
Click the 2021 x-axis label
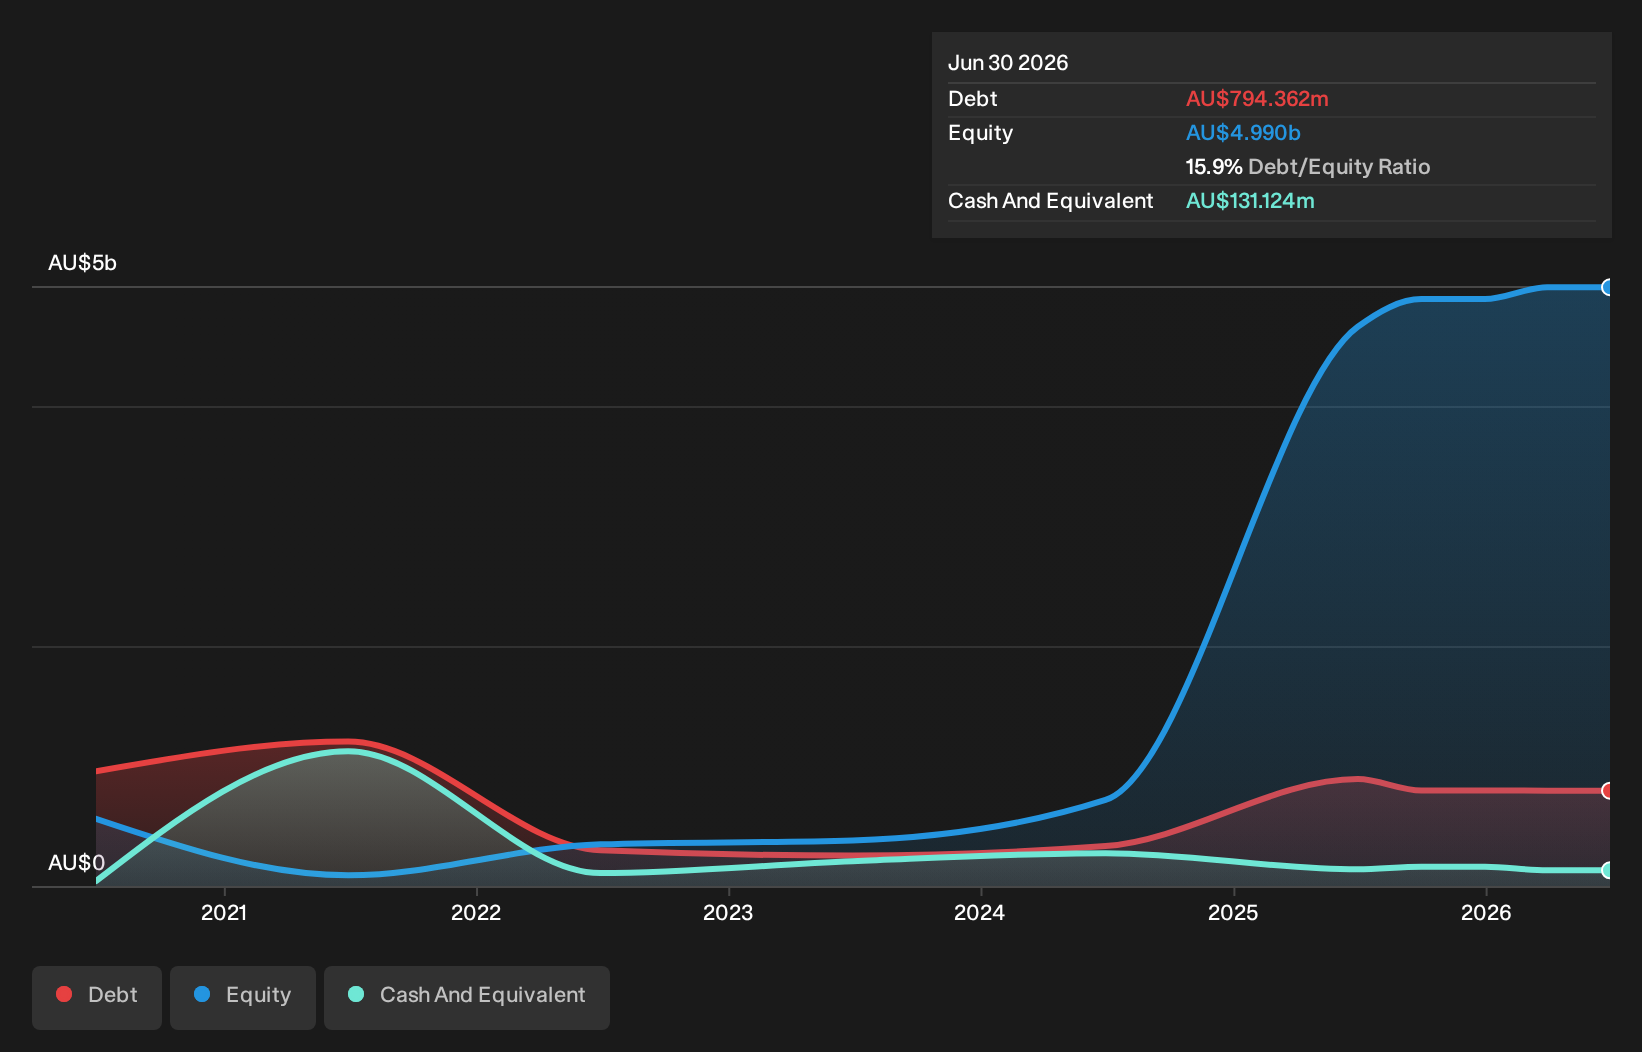coord(224,912)
